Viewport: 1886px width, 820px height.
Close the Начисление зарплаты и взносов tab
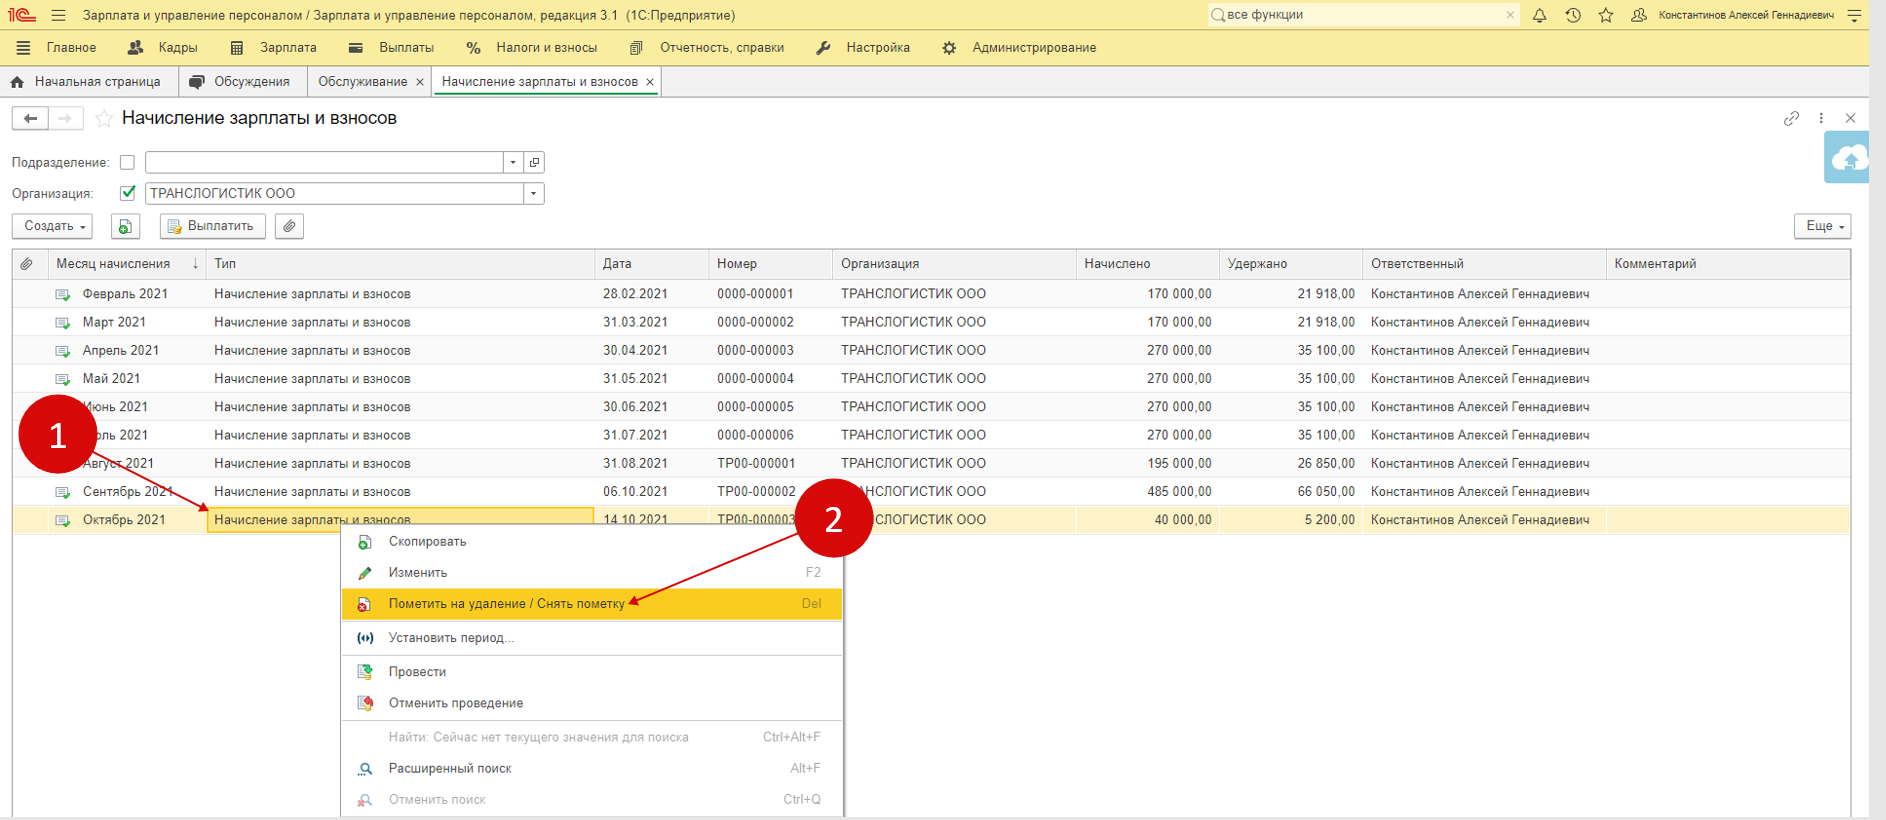(x=650, y=82)
